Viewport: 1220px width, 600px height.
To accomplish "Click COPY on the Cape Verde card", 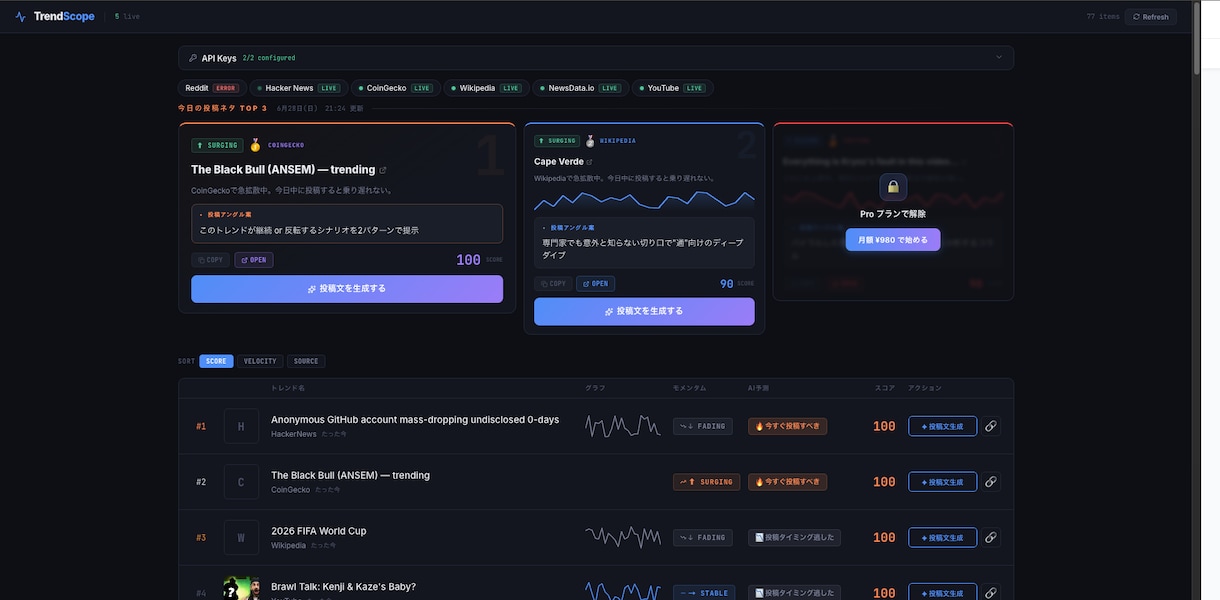I will click(553, 284).
